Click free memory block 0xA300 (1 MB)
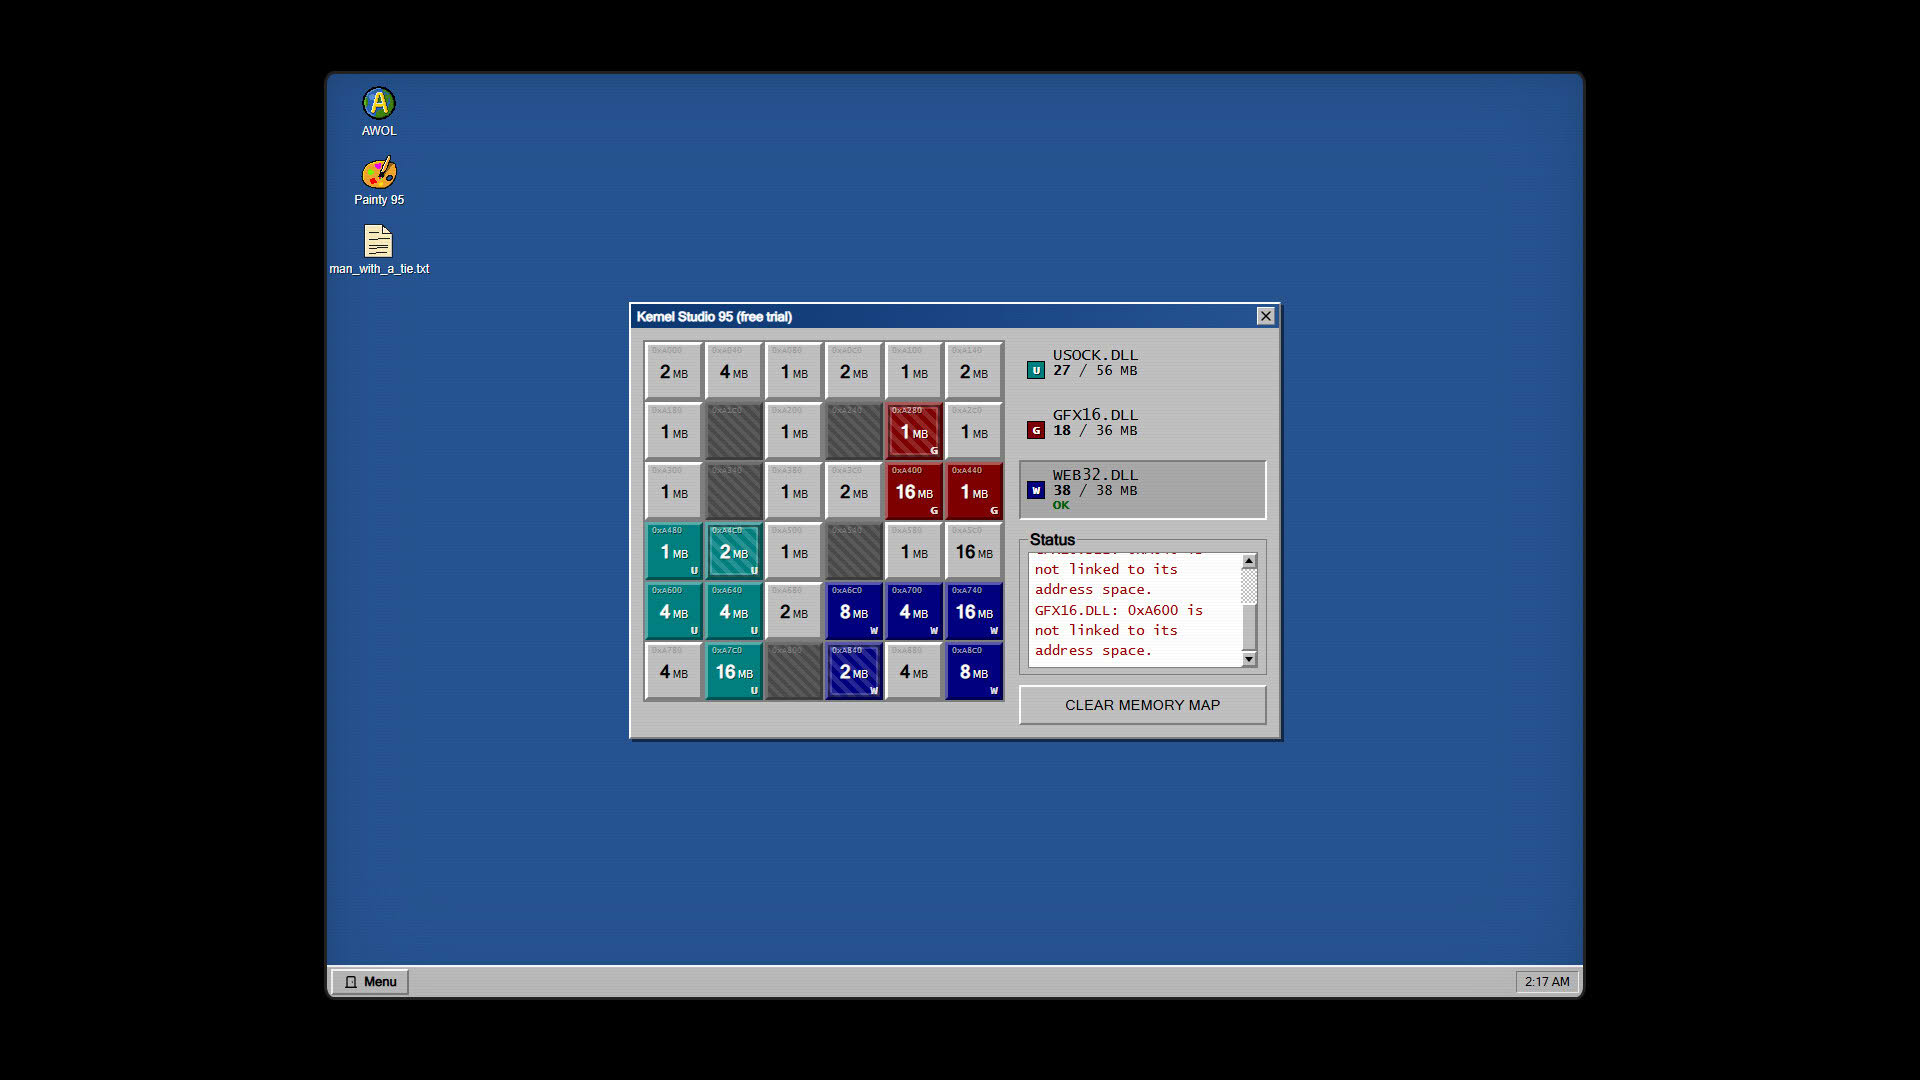Image resolution: width=1920 pixels, height=1080 pixels. [x=674, y=491]
